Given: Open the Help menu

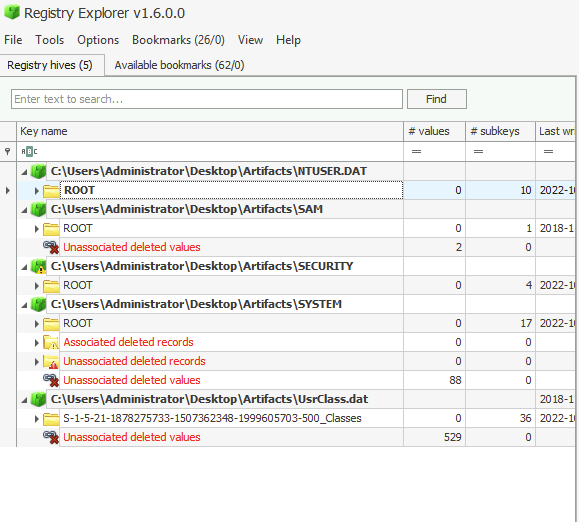Looking at the screenshot, I should (x=288, y=40).
